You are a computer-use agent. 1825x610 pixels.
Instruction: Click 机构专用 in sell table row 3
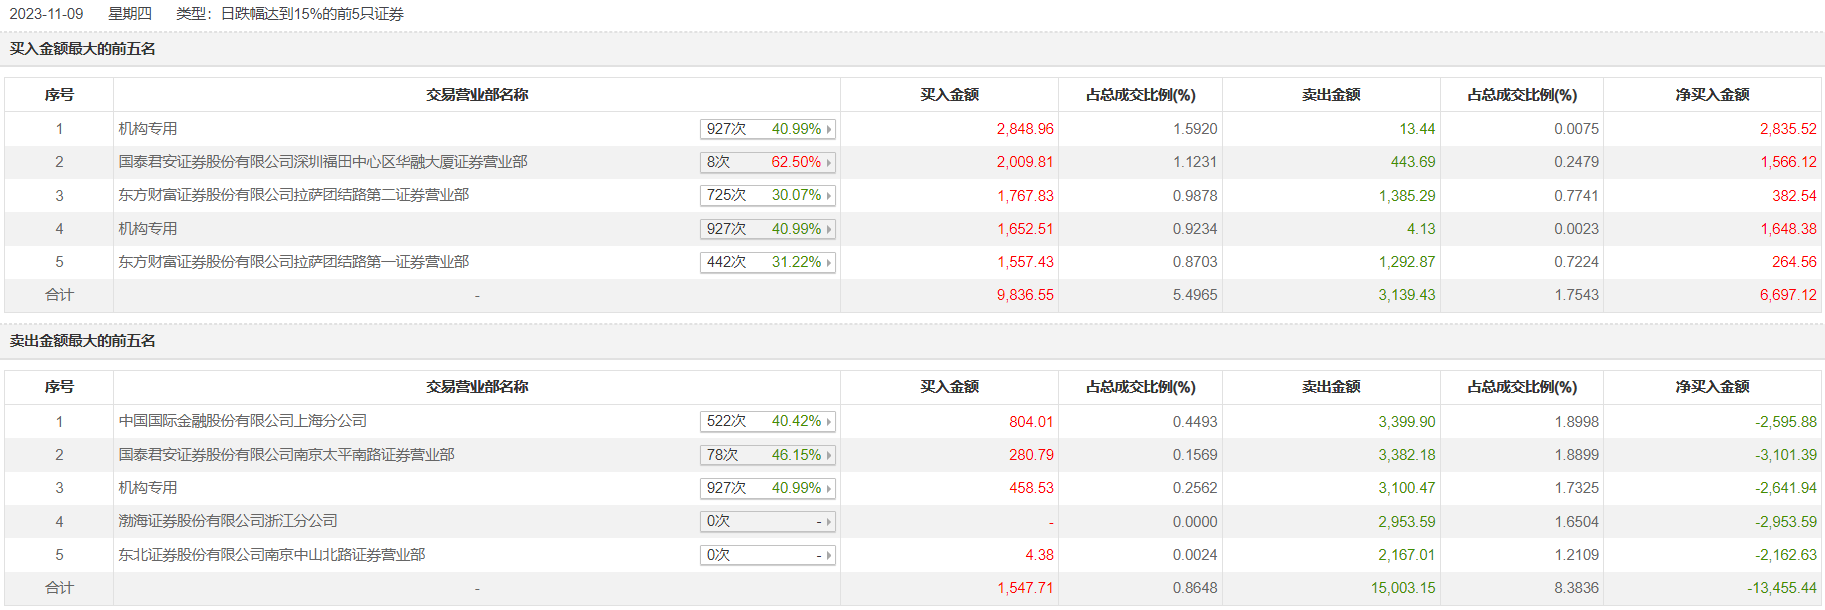pos(148,488)
